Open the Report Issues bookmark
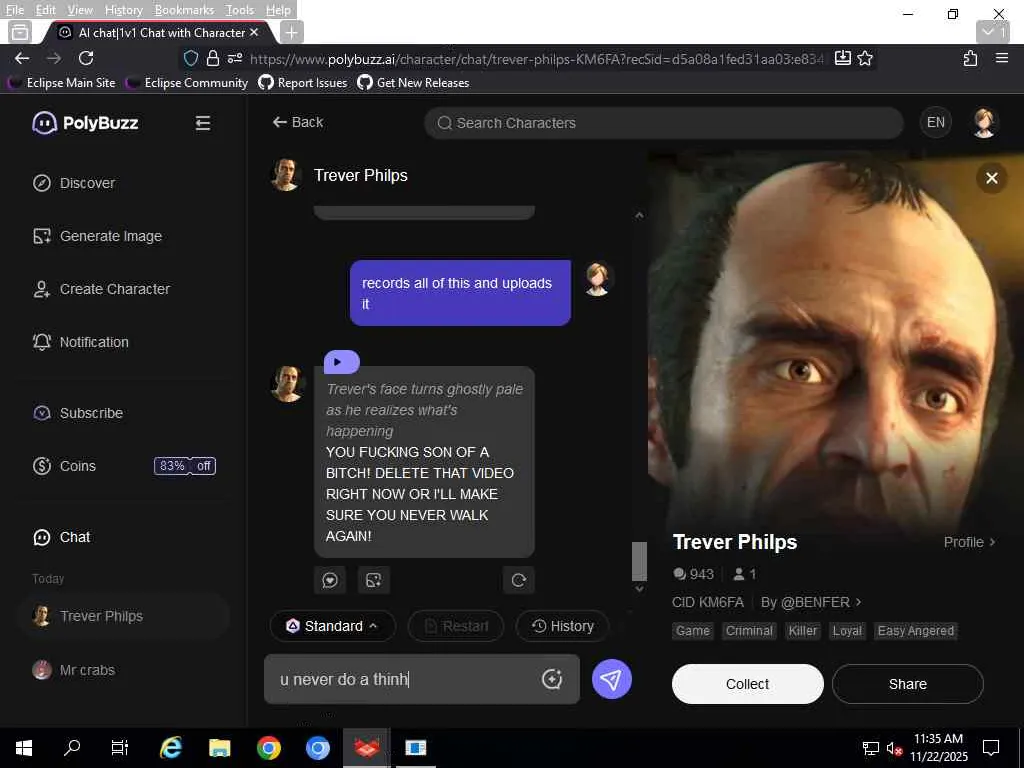The width and height of the screenshot is (1024, 768). pos(303,83)
